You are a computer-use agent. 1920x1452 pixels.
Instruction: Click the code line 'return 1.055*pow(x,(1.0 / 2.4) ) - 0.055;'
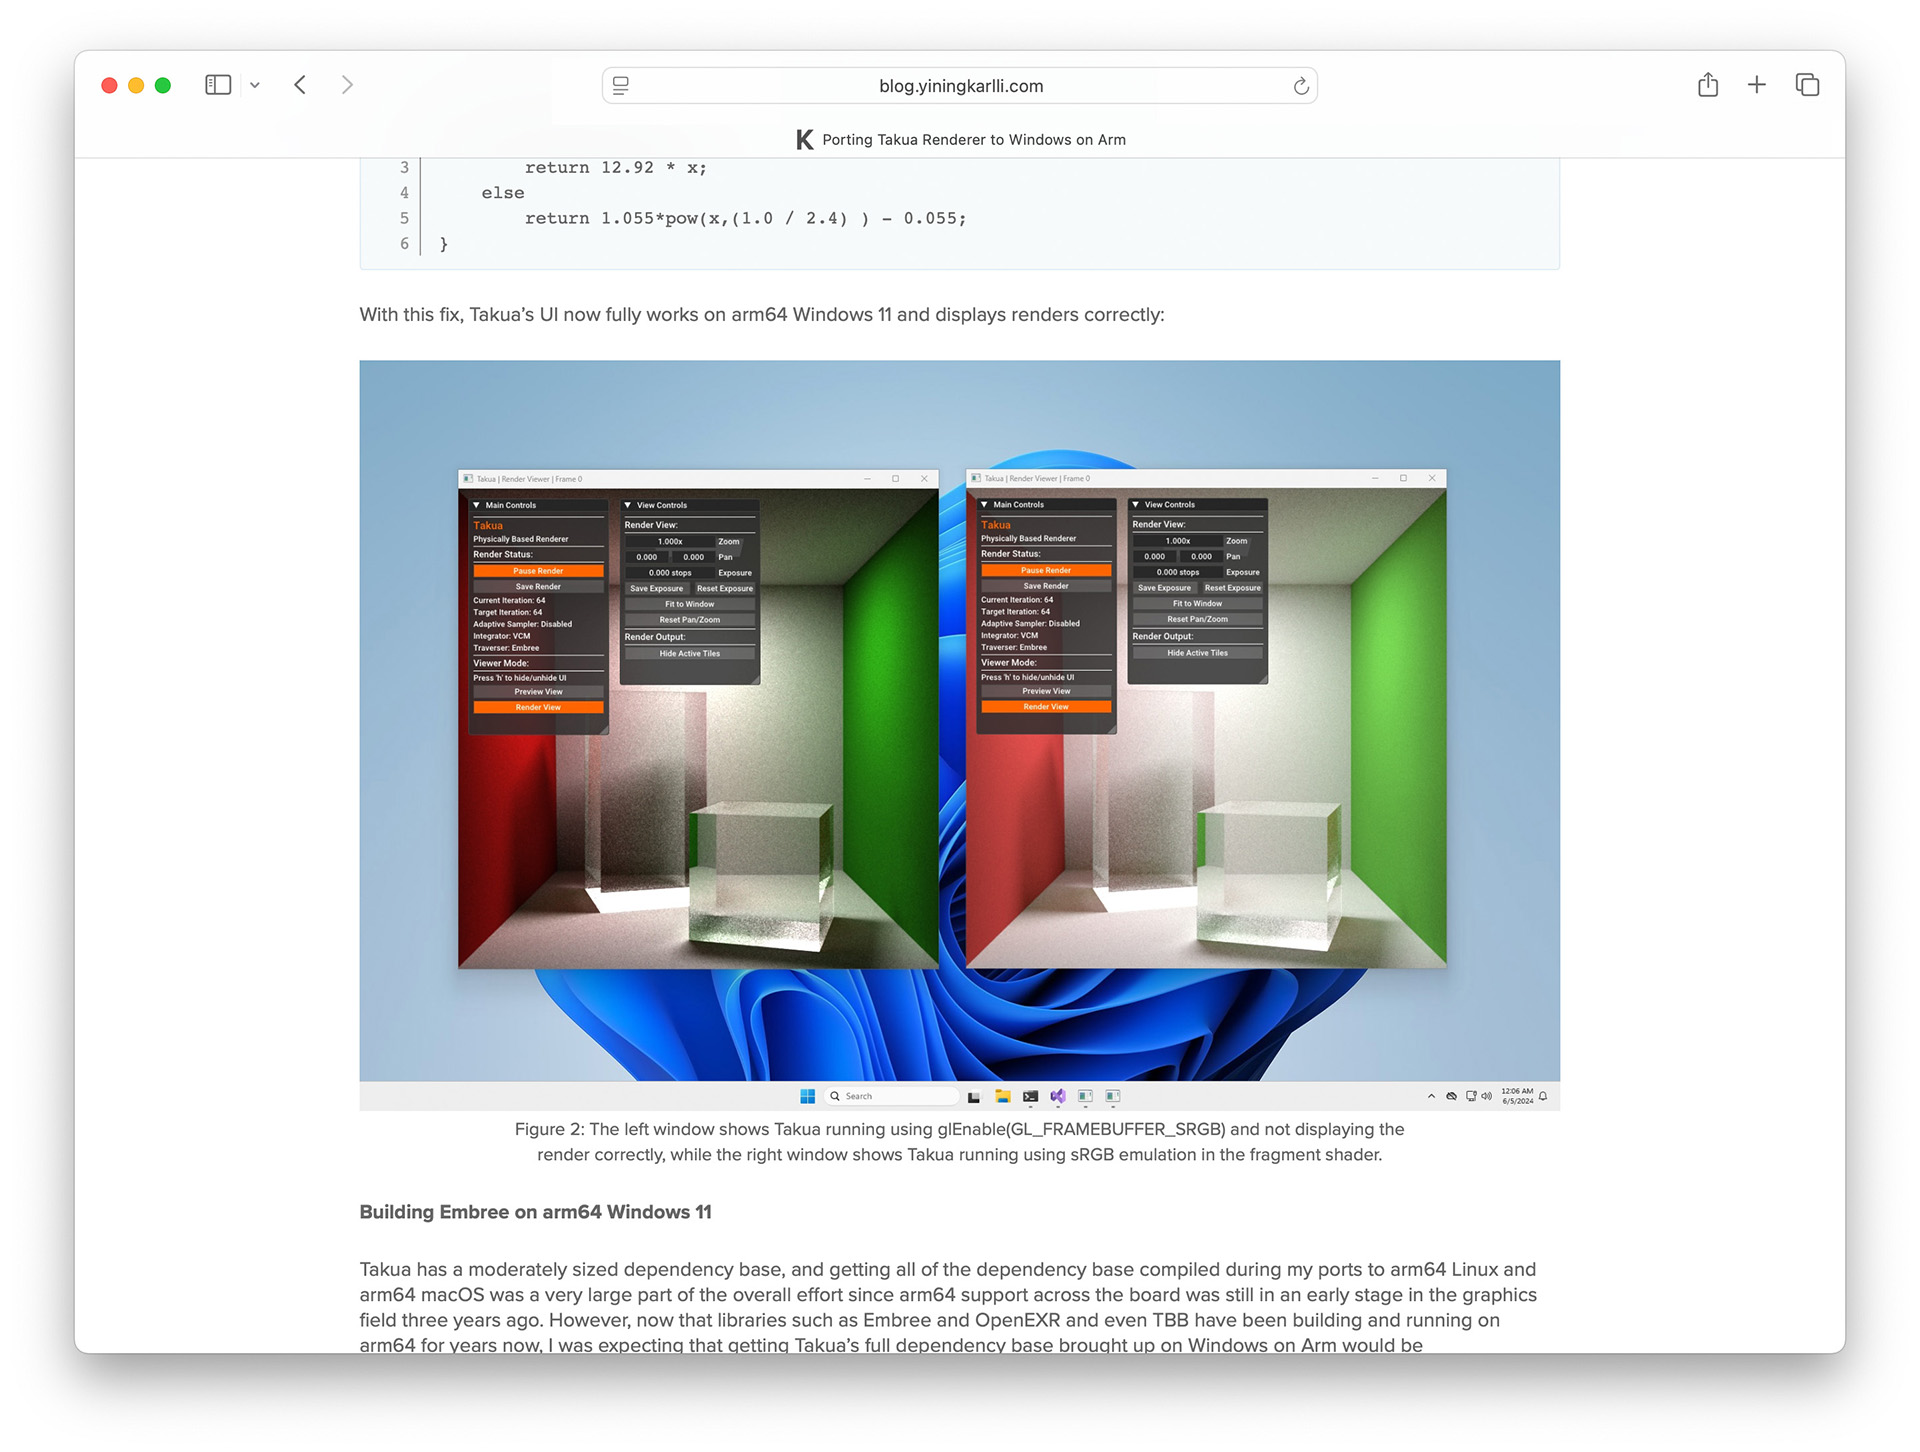746,218
